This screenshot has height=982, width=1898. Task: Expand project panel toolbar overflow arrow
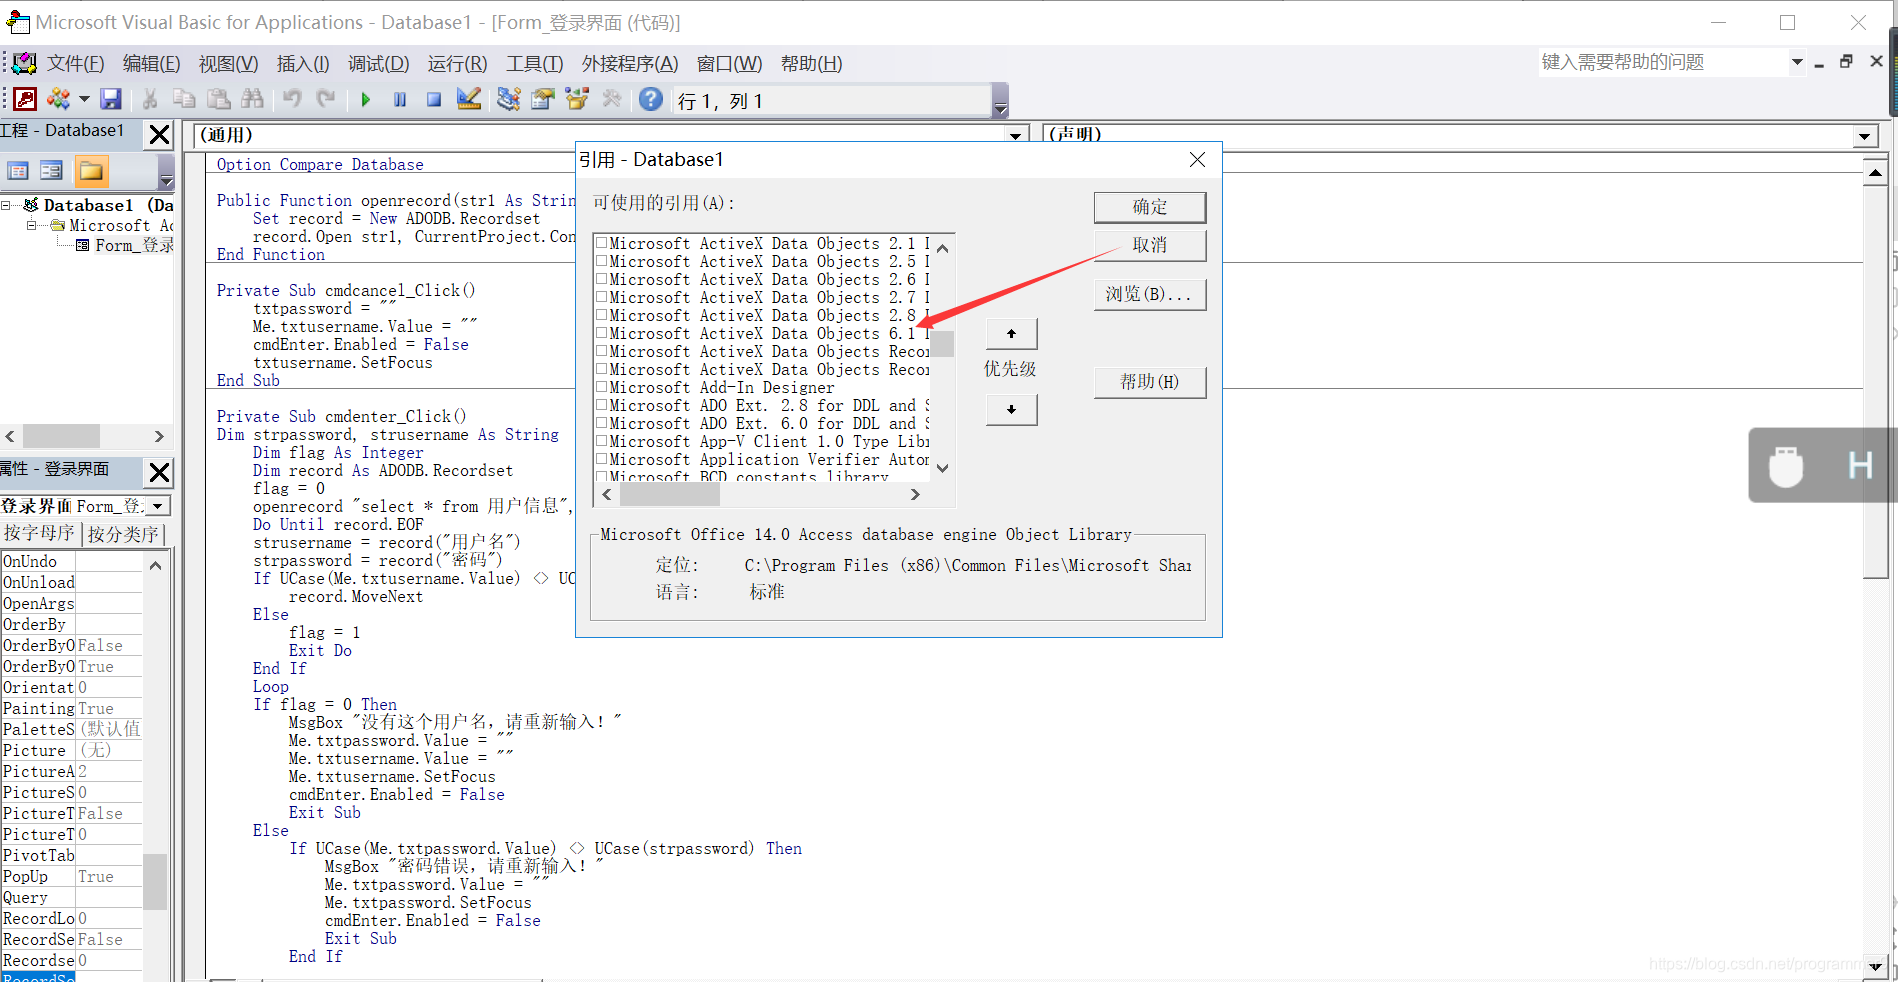166,172
